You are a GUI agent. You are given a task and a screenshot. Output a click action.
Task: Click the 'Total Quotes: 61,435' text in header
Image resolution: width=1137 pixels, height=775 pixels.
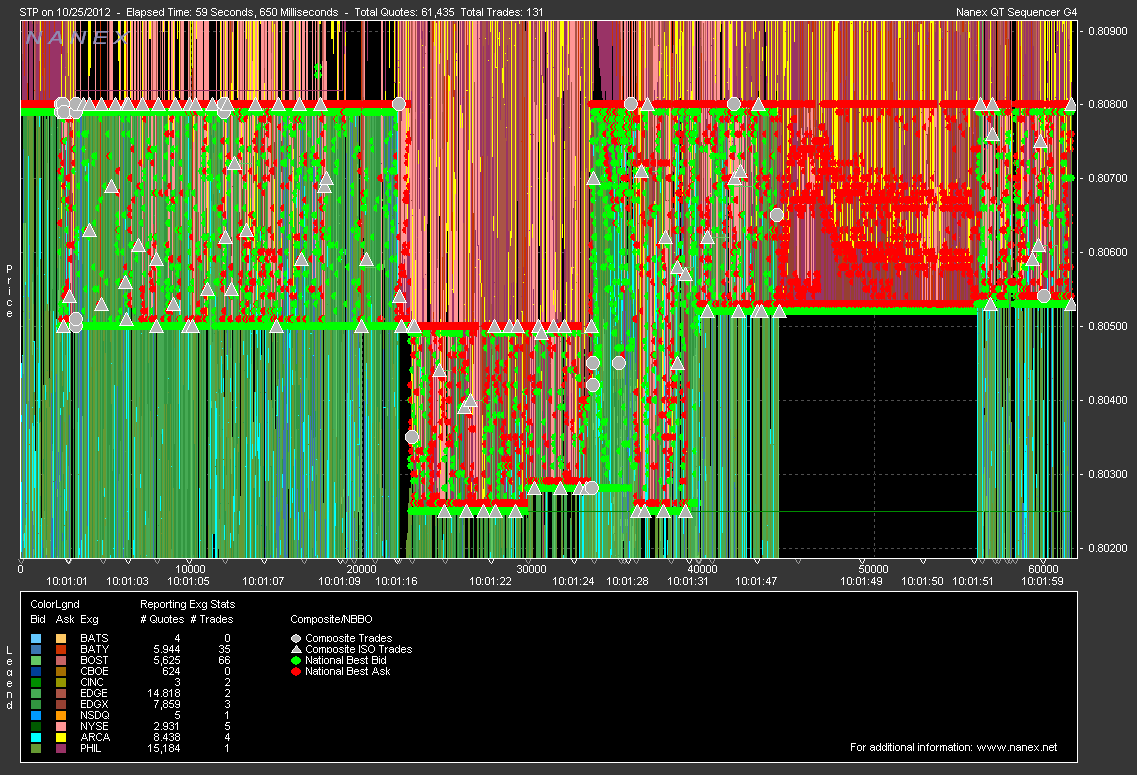point(405,12)
